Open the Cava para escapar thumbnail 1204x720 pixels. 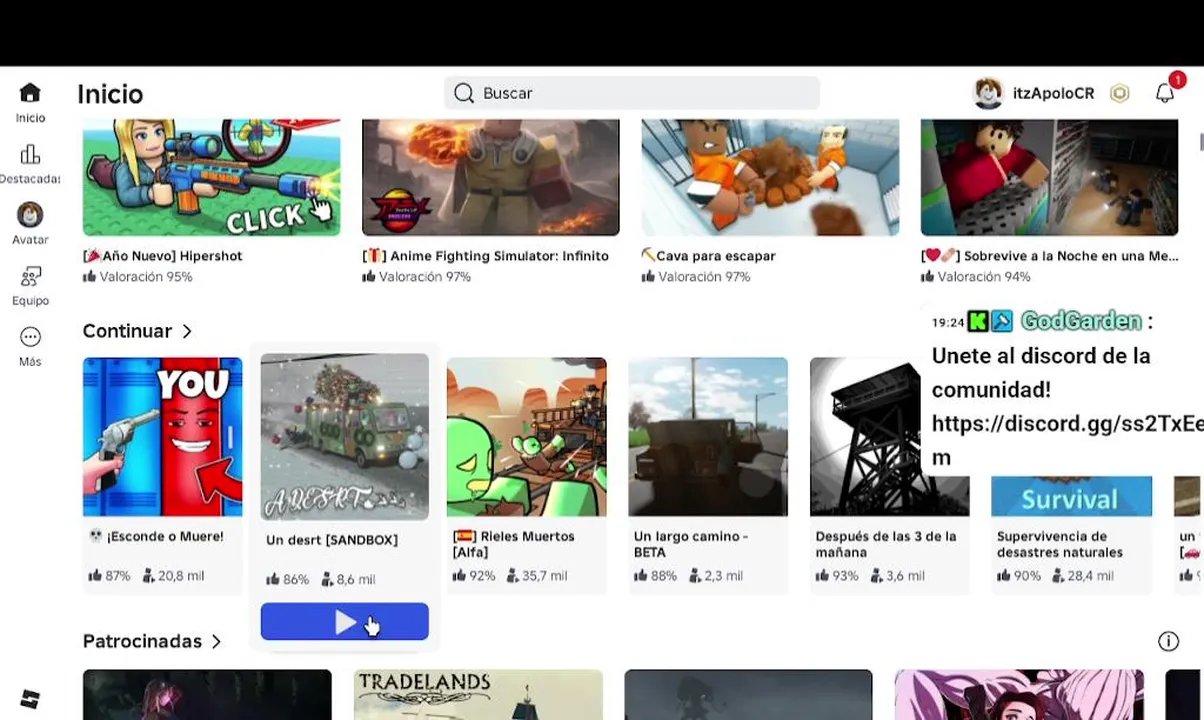(770, 177)
